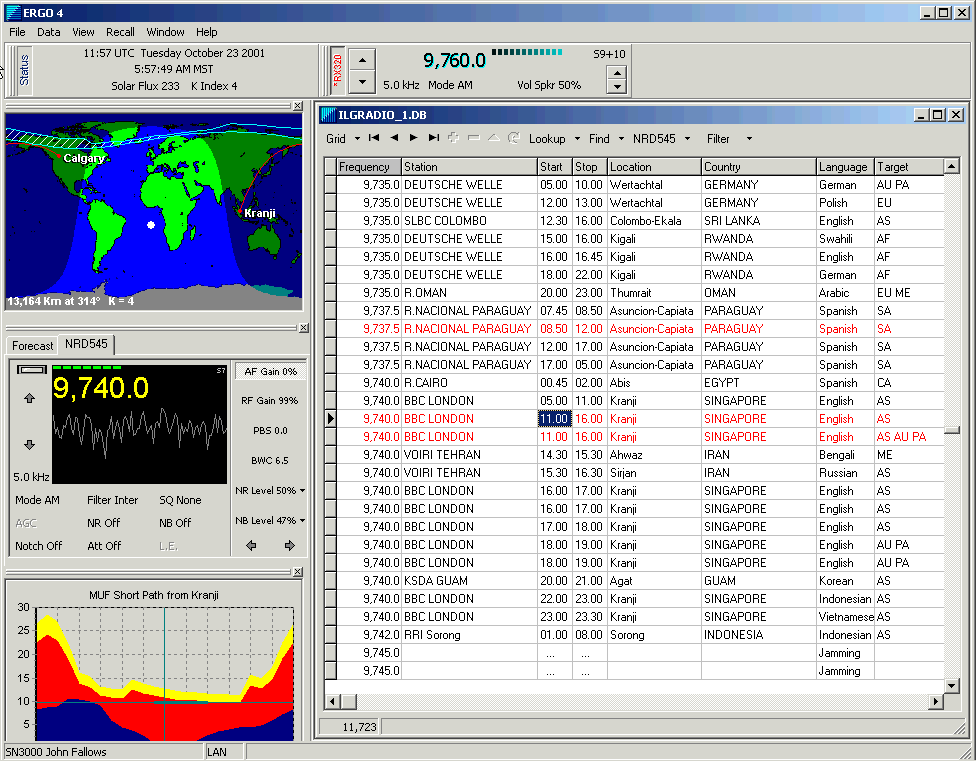Open the Help menu

pos(207,32)
